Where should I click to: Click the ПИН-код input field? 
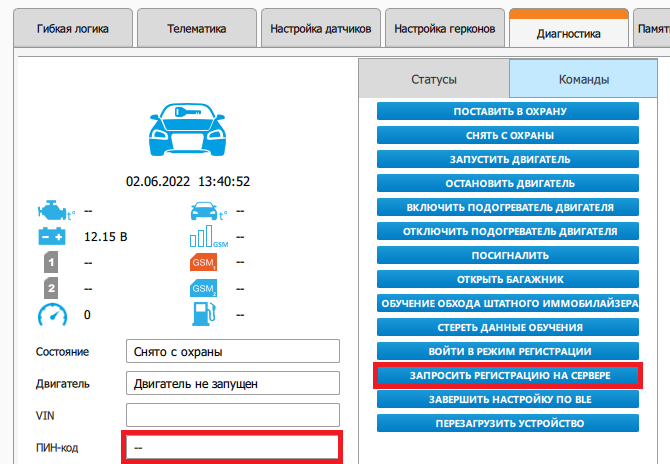point(232,447)
